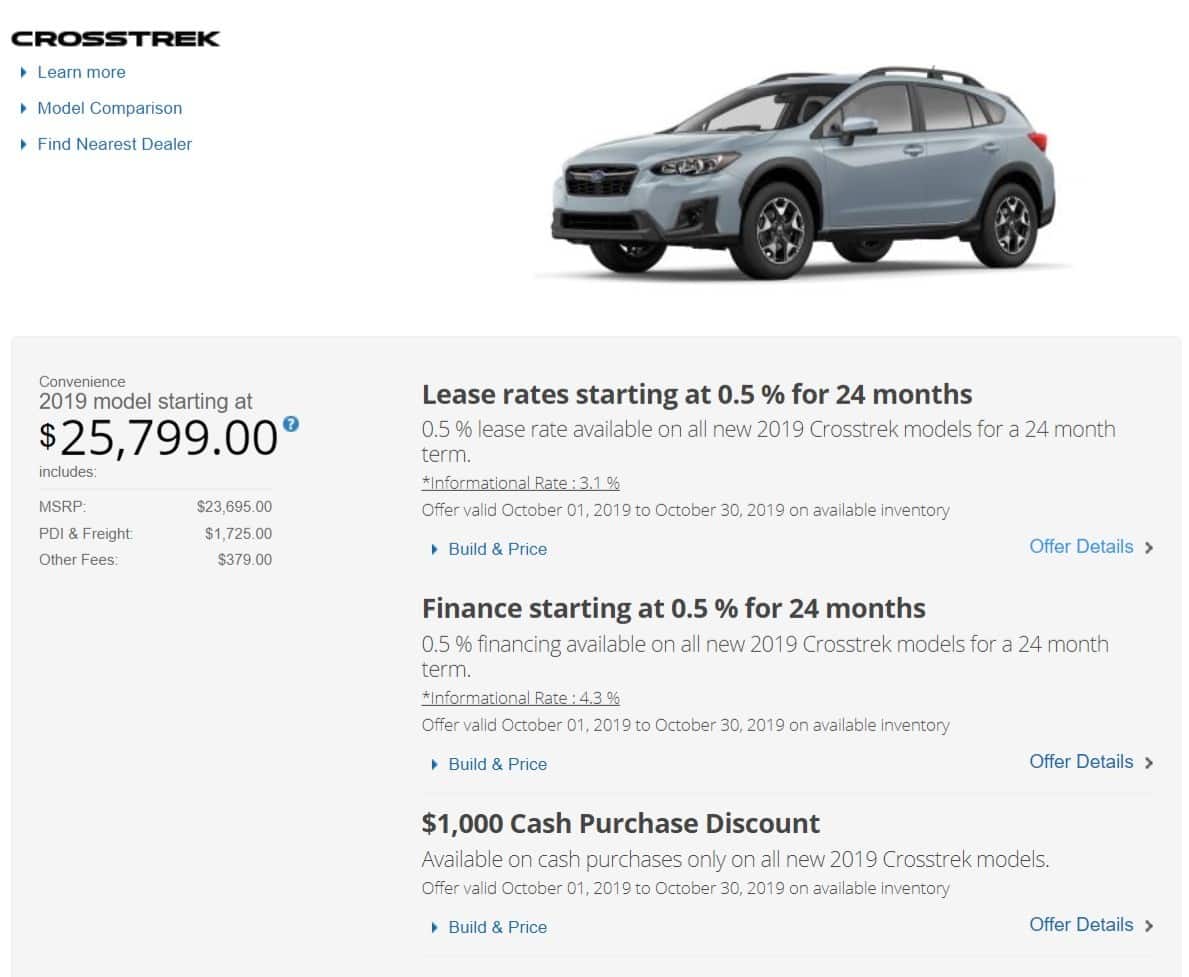Viewport: 1189px width, 977px height.
Task: Expand Offer Details for lease rates
Action: [x=1081, y=547]
